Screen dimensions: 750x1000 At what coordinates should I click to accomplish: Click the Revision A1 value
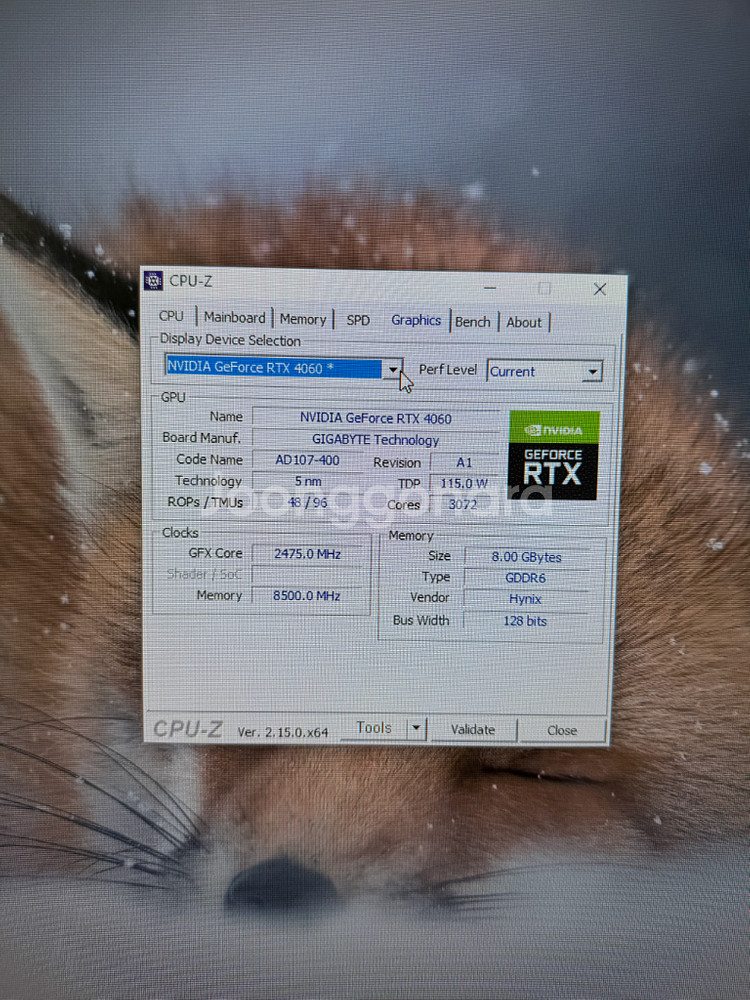point(464,462)
